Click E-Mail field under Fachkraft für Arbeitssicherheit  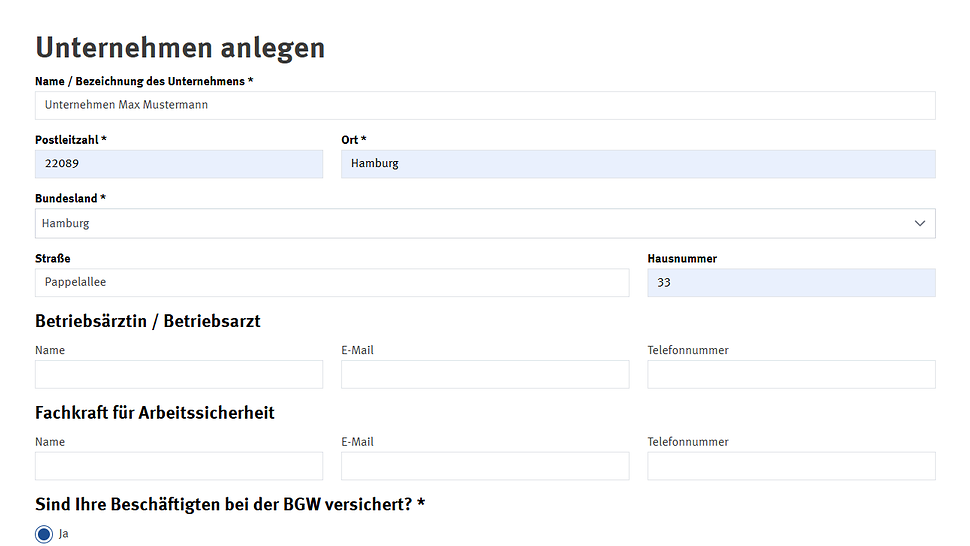485,466
